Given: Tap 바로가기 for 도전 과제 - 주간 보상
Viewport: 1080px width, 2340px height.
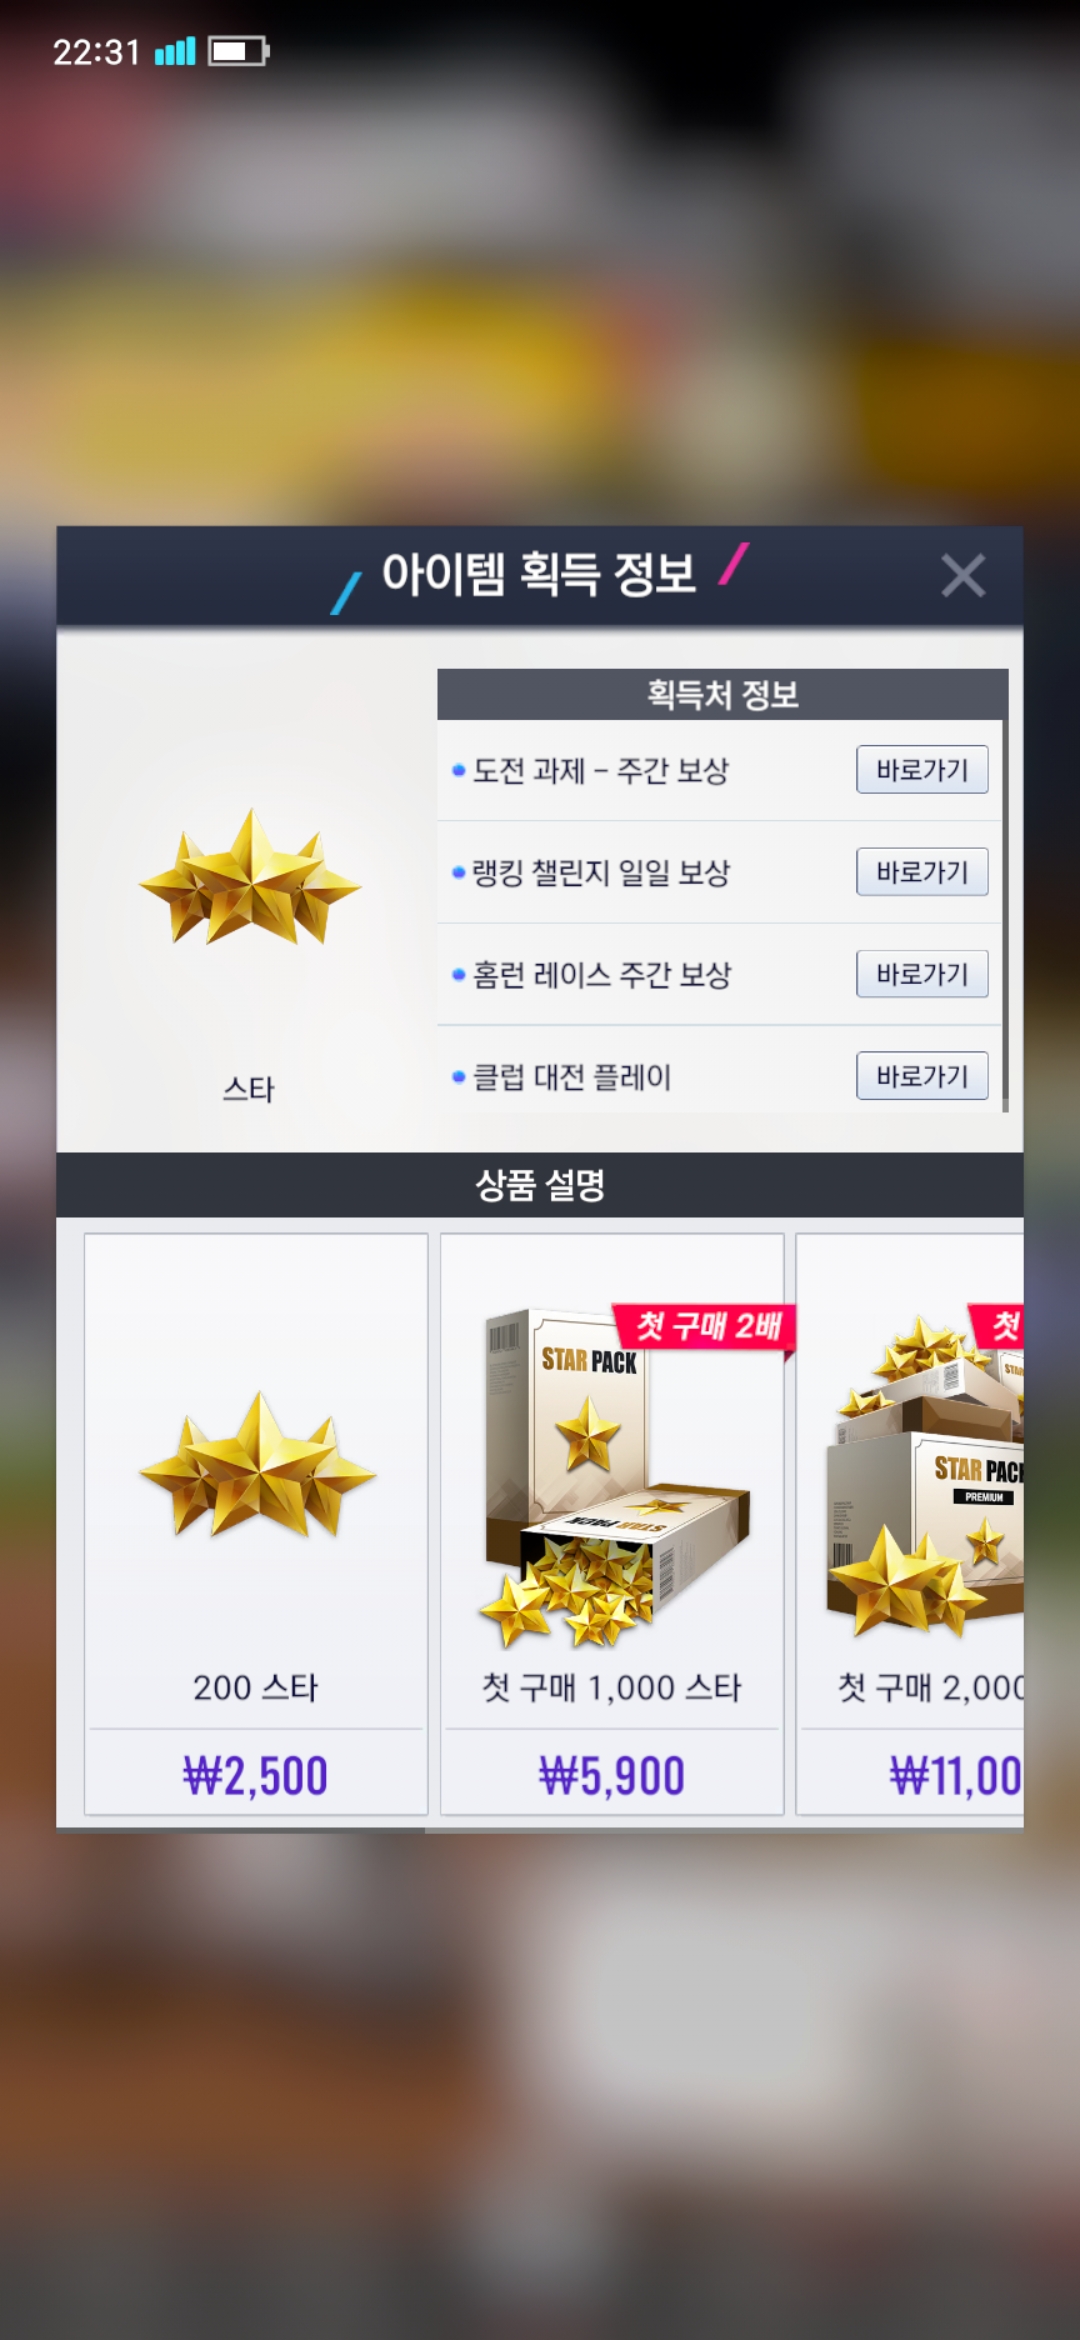Looking at the screenshot, I should click(x=922, y=770).
